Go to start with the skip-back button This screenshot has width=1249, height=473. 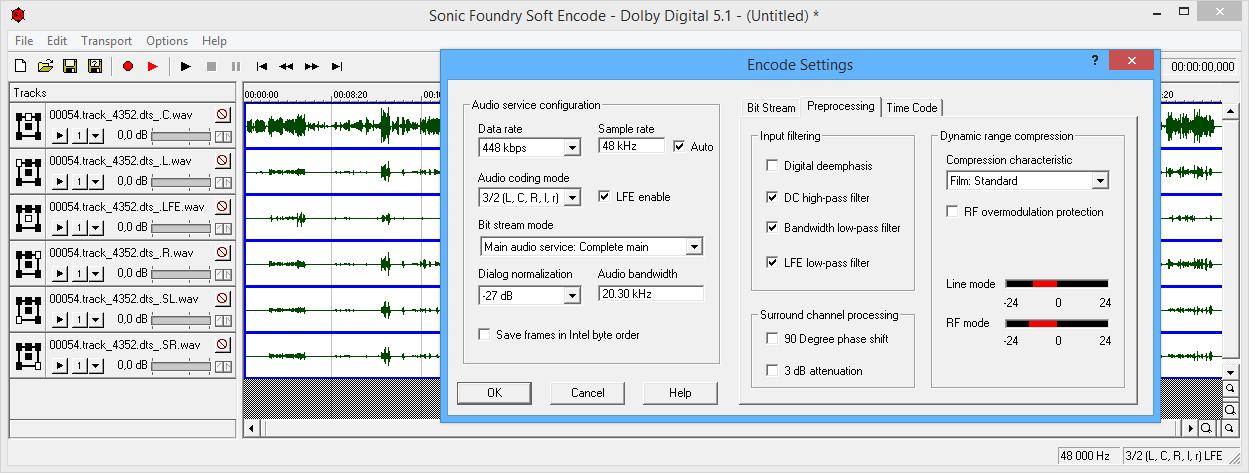coord(262,66)
